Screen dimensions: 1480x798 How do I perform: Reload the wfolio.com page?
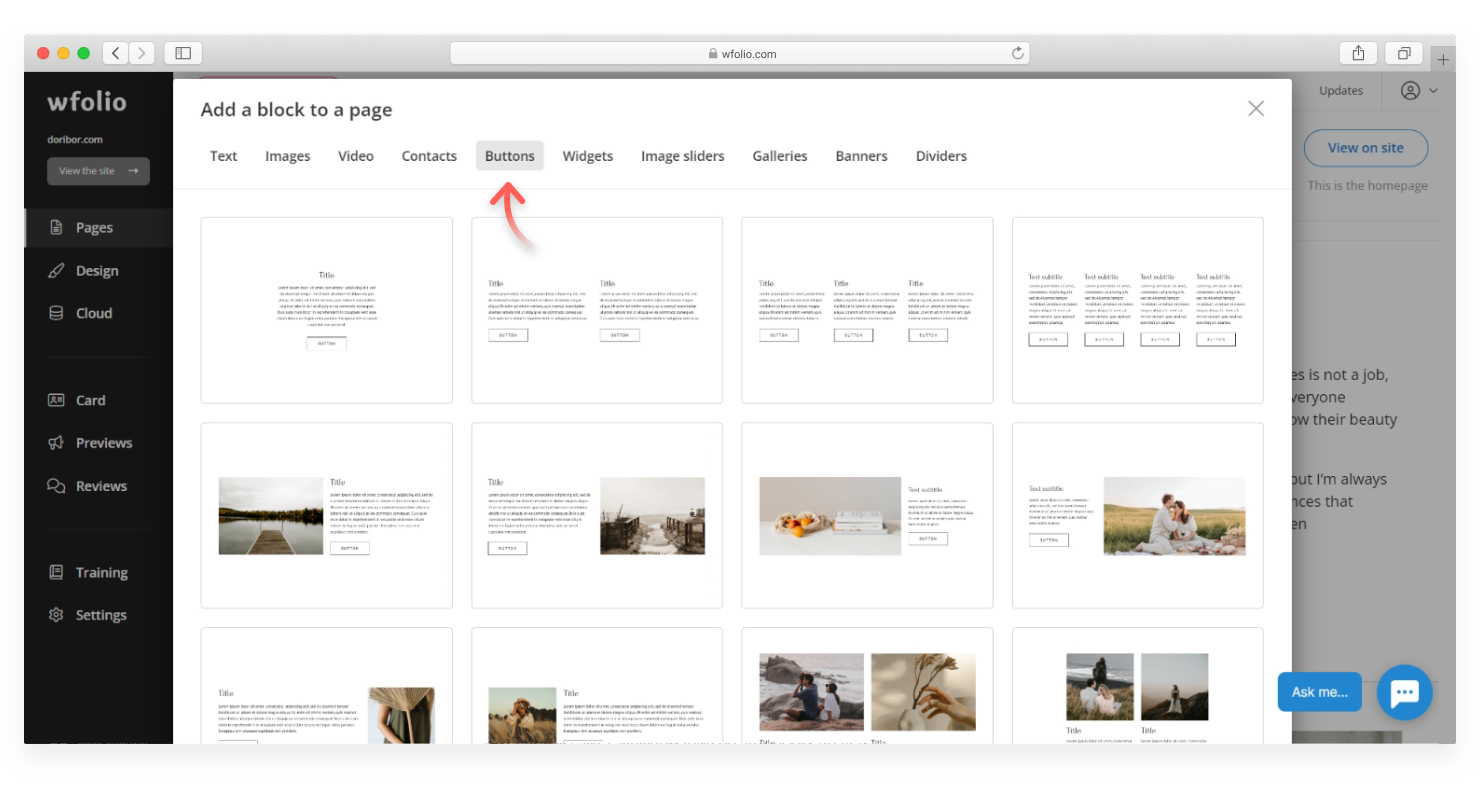coord(1018,53)
